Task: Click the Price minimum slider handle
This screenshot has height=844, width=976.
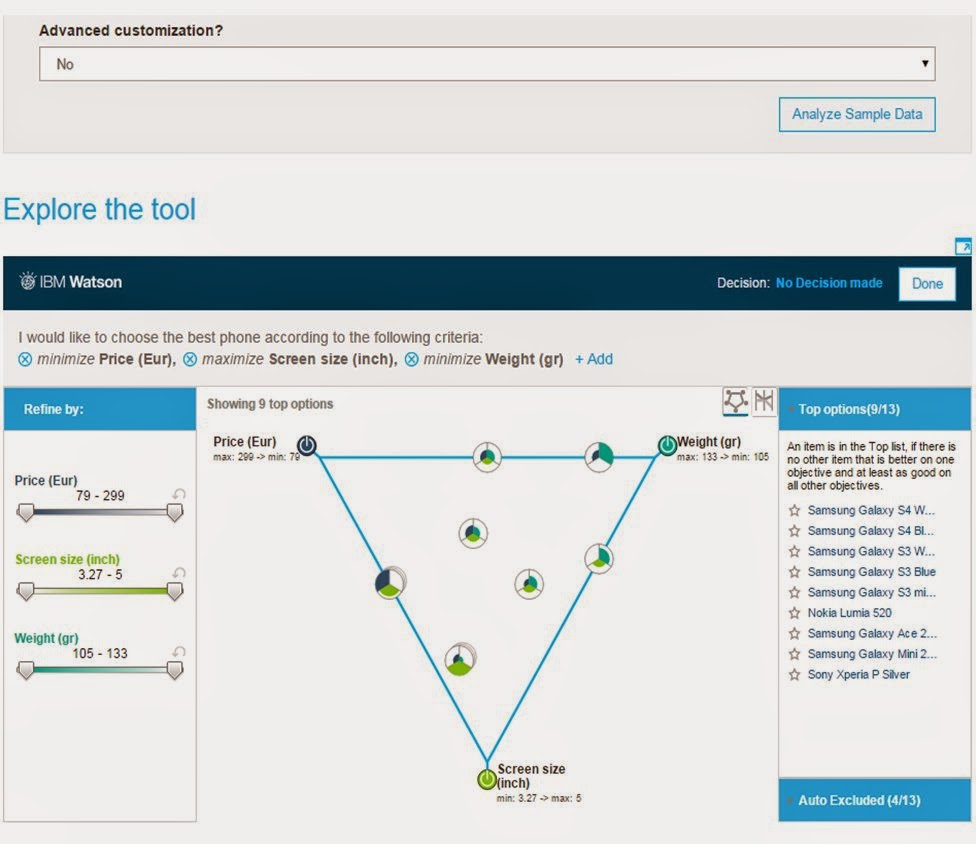Action: [x=26, y=512]
